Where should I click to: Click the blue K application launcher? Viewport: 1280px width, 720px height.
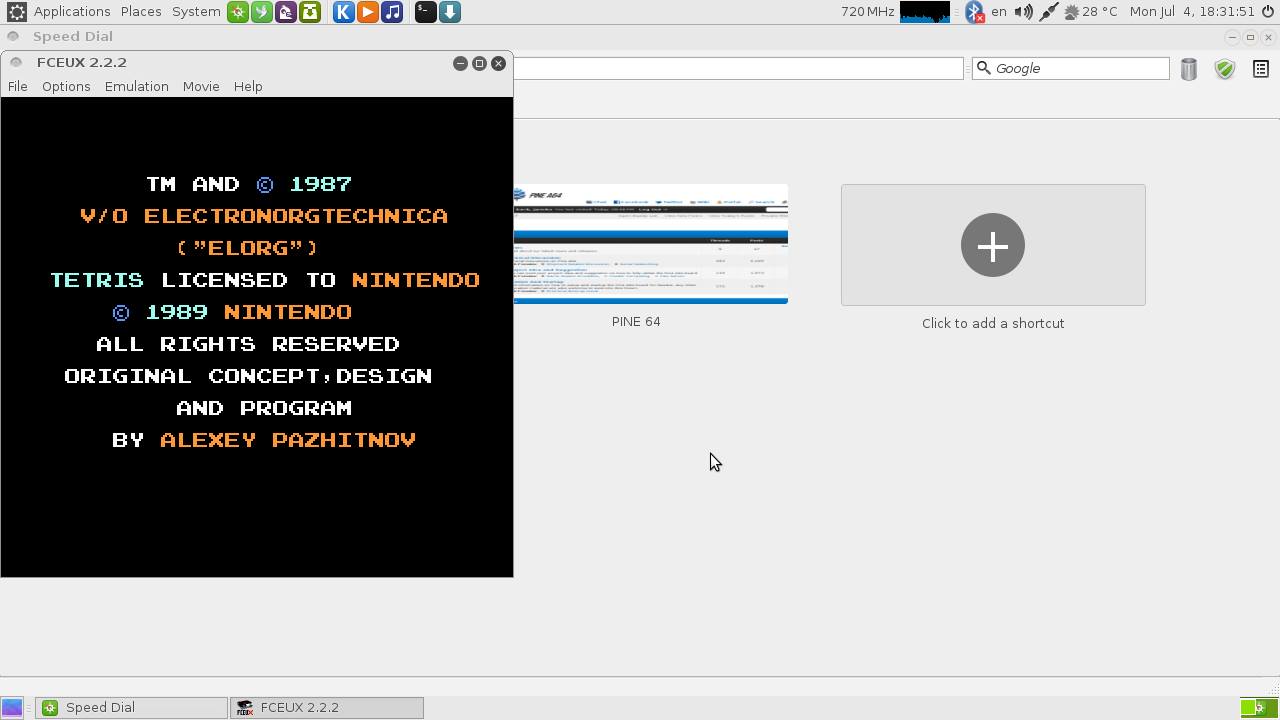(x=343, y=12)
